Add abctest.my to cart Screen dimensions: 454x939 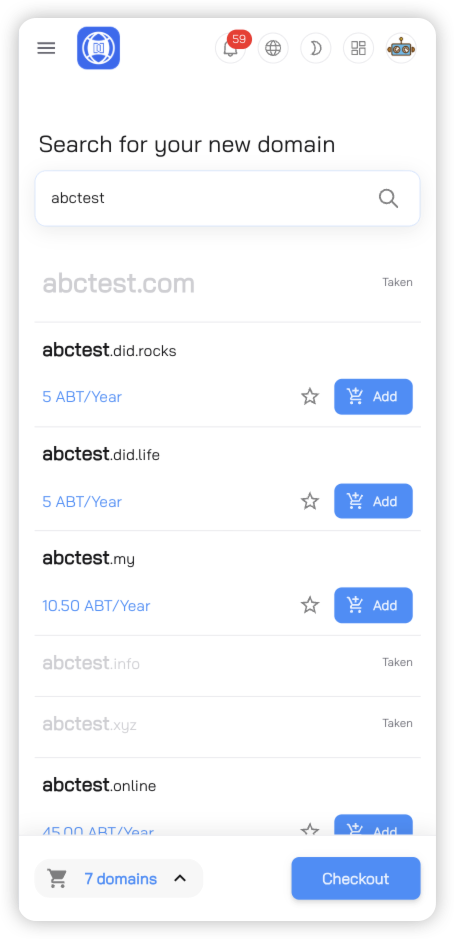(x=373, y=605)
